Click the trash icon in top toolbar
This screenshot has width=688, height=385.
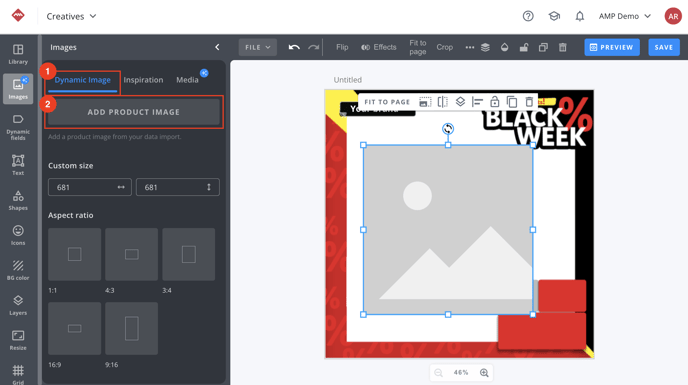(563, 47)
